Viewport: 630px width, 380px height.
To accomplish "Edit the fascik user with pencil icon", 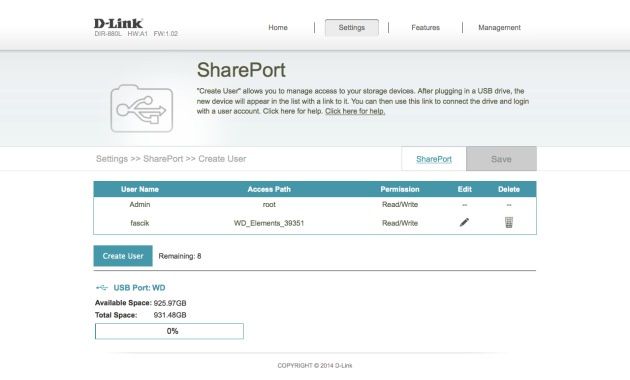I will pos(464,222).
